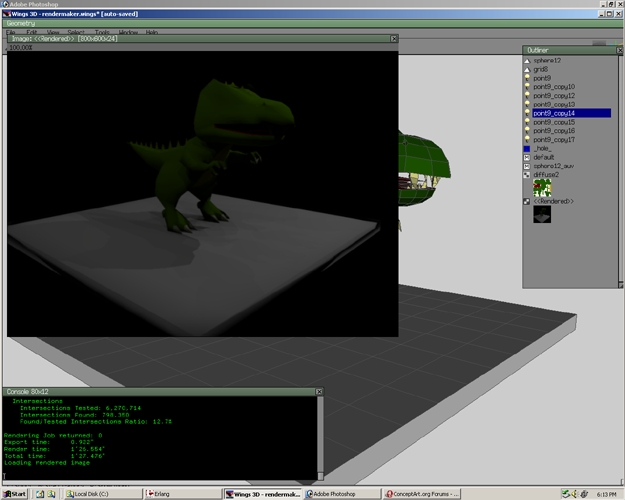Select point9_copy15 in the Outliner
This screenshot has width=625, height=500.
pyautogui.click(x=554, y=122)
